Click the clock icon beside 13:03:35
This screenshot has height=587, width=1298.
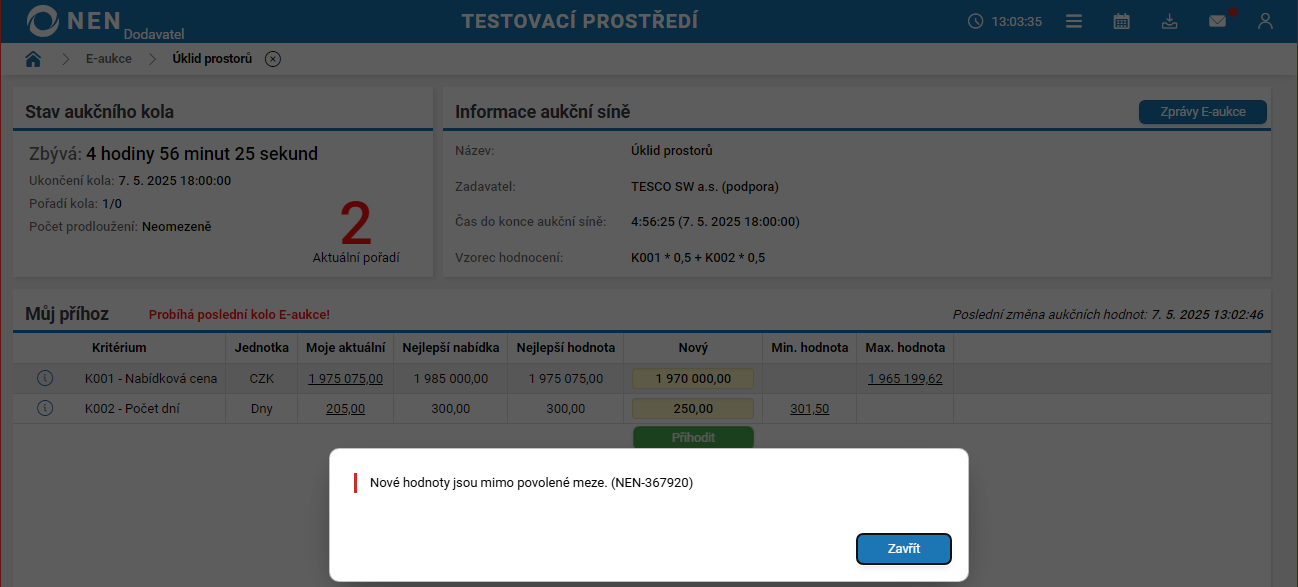[975, 21]
